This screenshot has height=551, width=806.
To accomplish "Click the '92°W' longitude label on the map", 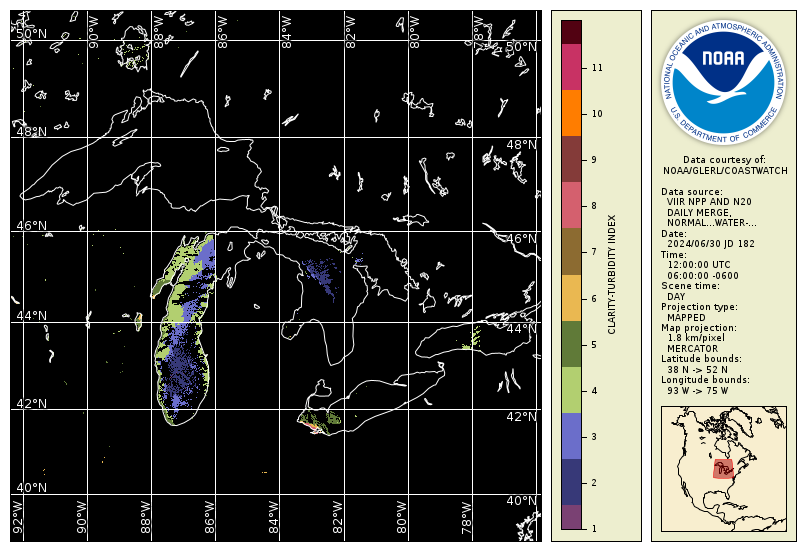I will pos(17,518).
